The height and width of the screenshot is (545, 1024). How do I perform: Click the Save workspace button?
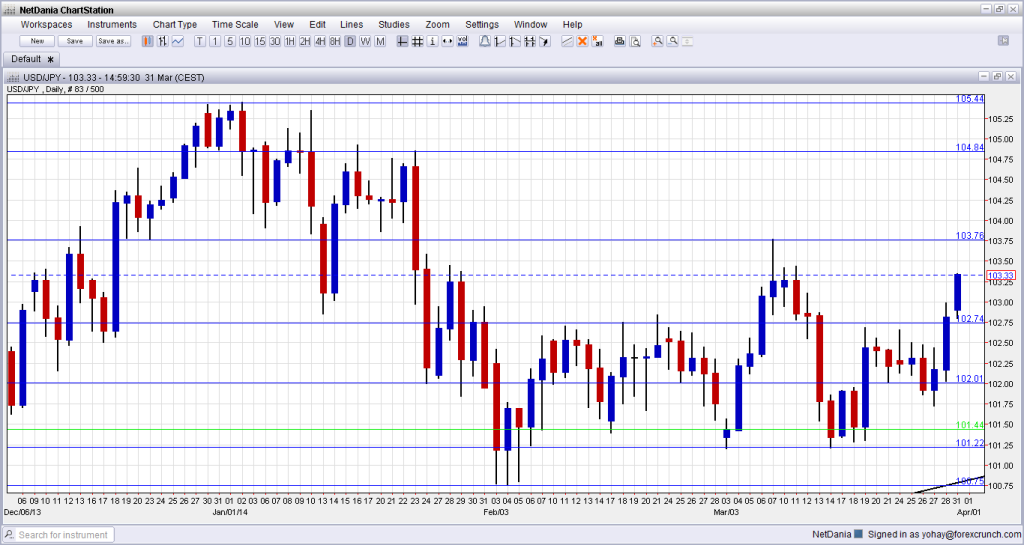pos(75,41)
